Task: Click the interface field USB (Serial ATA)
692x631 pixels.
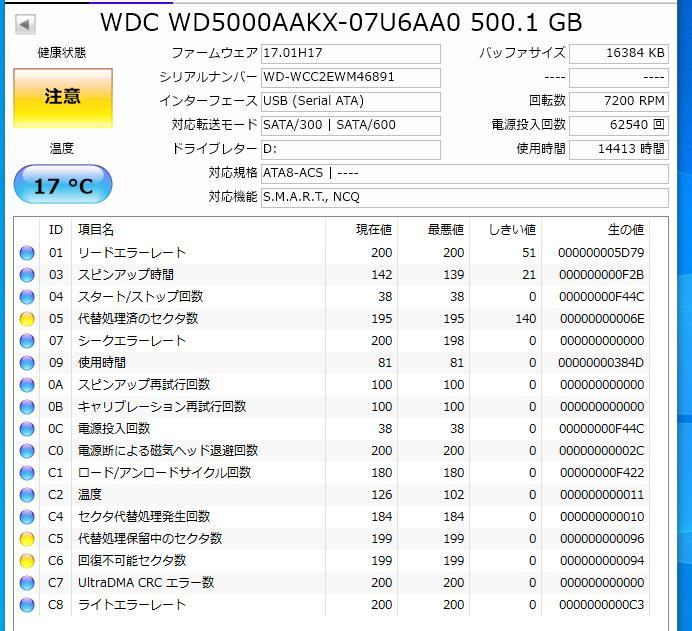Action: (351, 101)
